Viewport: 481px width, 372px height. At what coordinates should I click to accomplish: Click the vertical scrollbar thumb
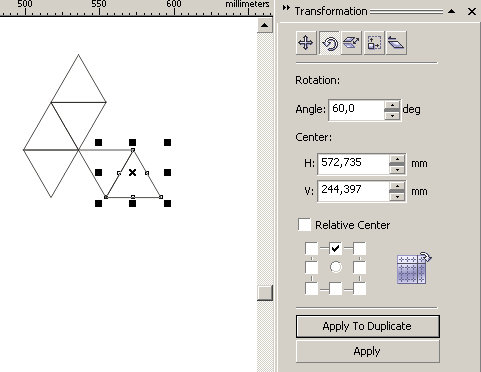(x=265, y=293)
